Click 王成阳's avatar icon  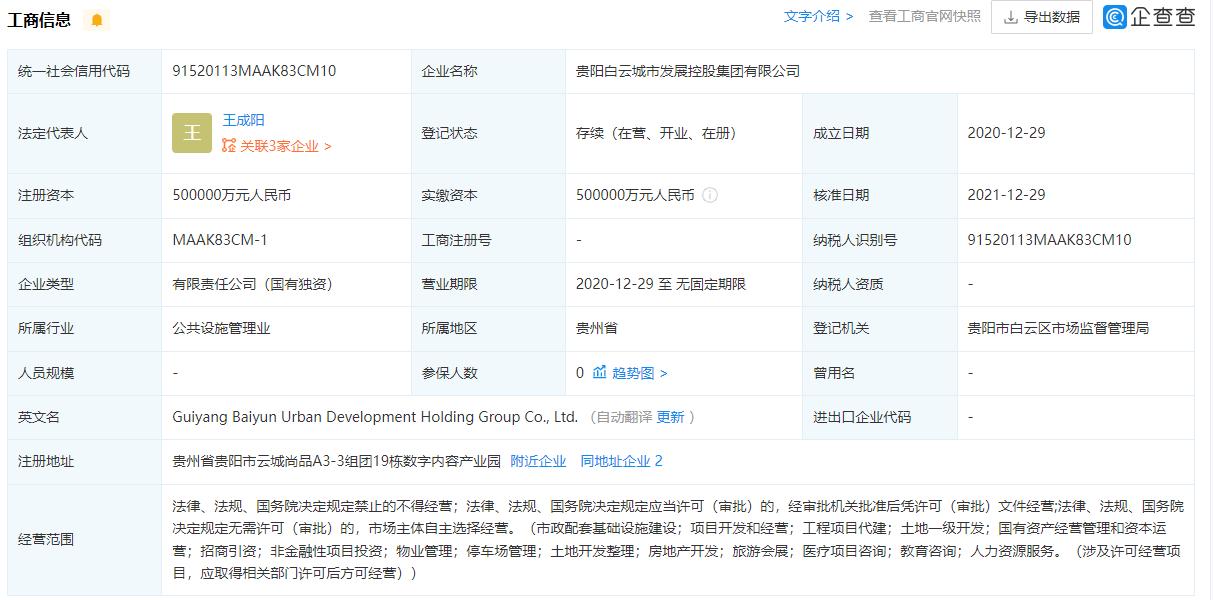point(191,132)
